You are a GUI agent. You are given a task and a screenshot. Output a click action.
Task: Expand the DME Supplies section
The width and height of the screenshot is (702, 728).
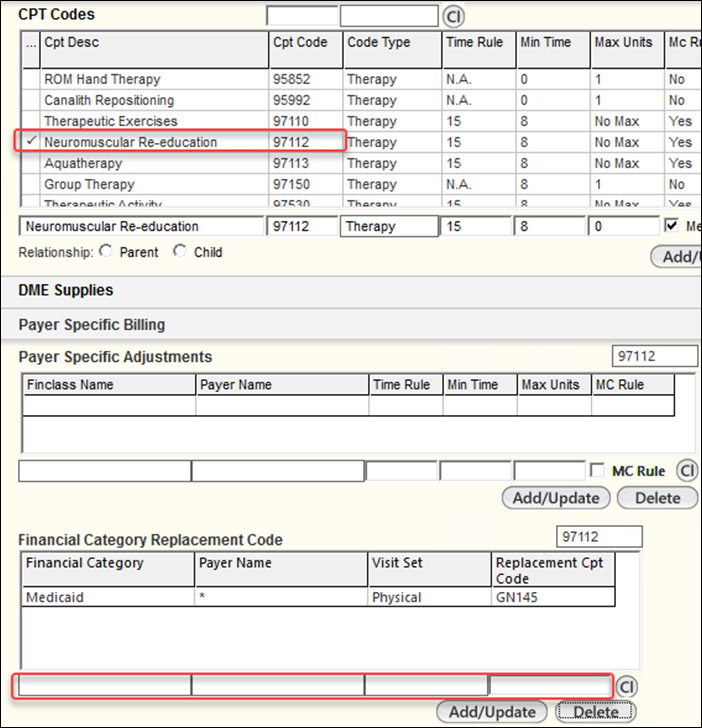click(x=351, y=290)
